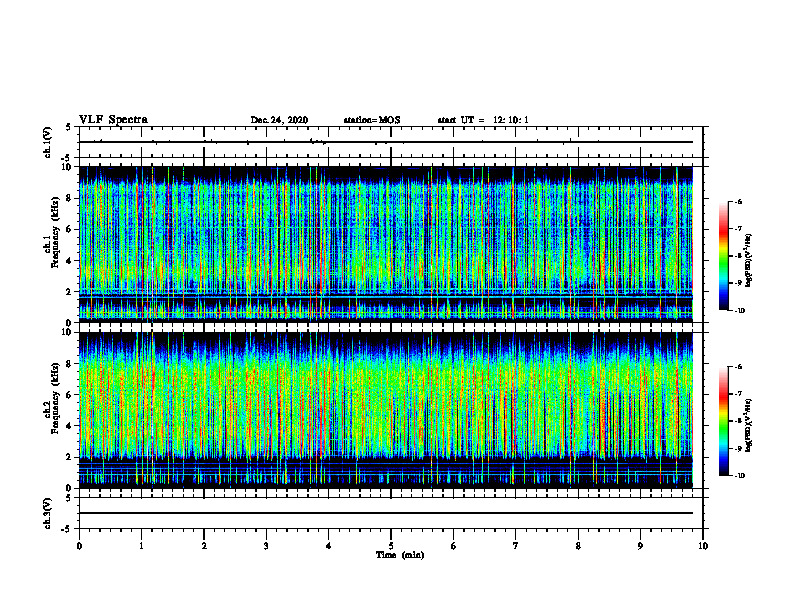This screenshot has height=612, width=792.
Task: Click the "2" minute tick label
Action: pos(204,546)
